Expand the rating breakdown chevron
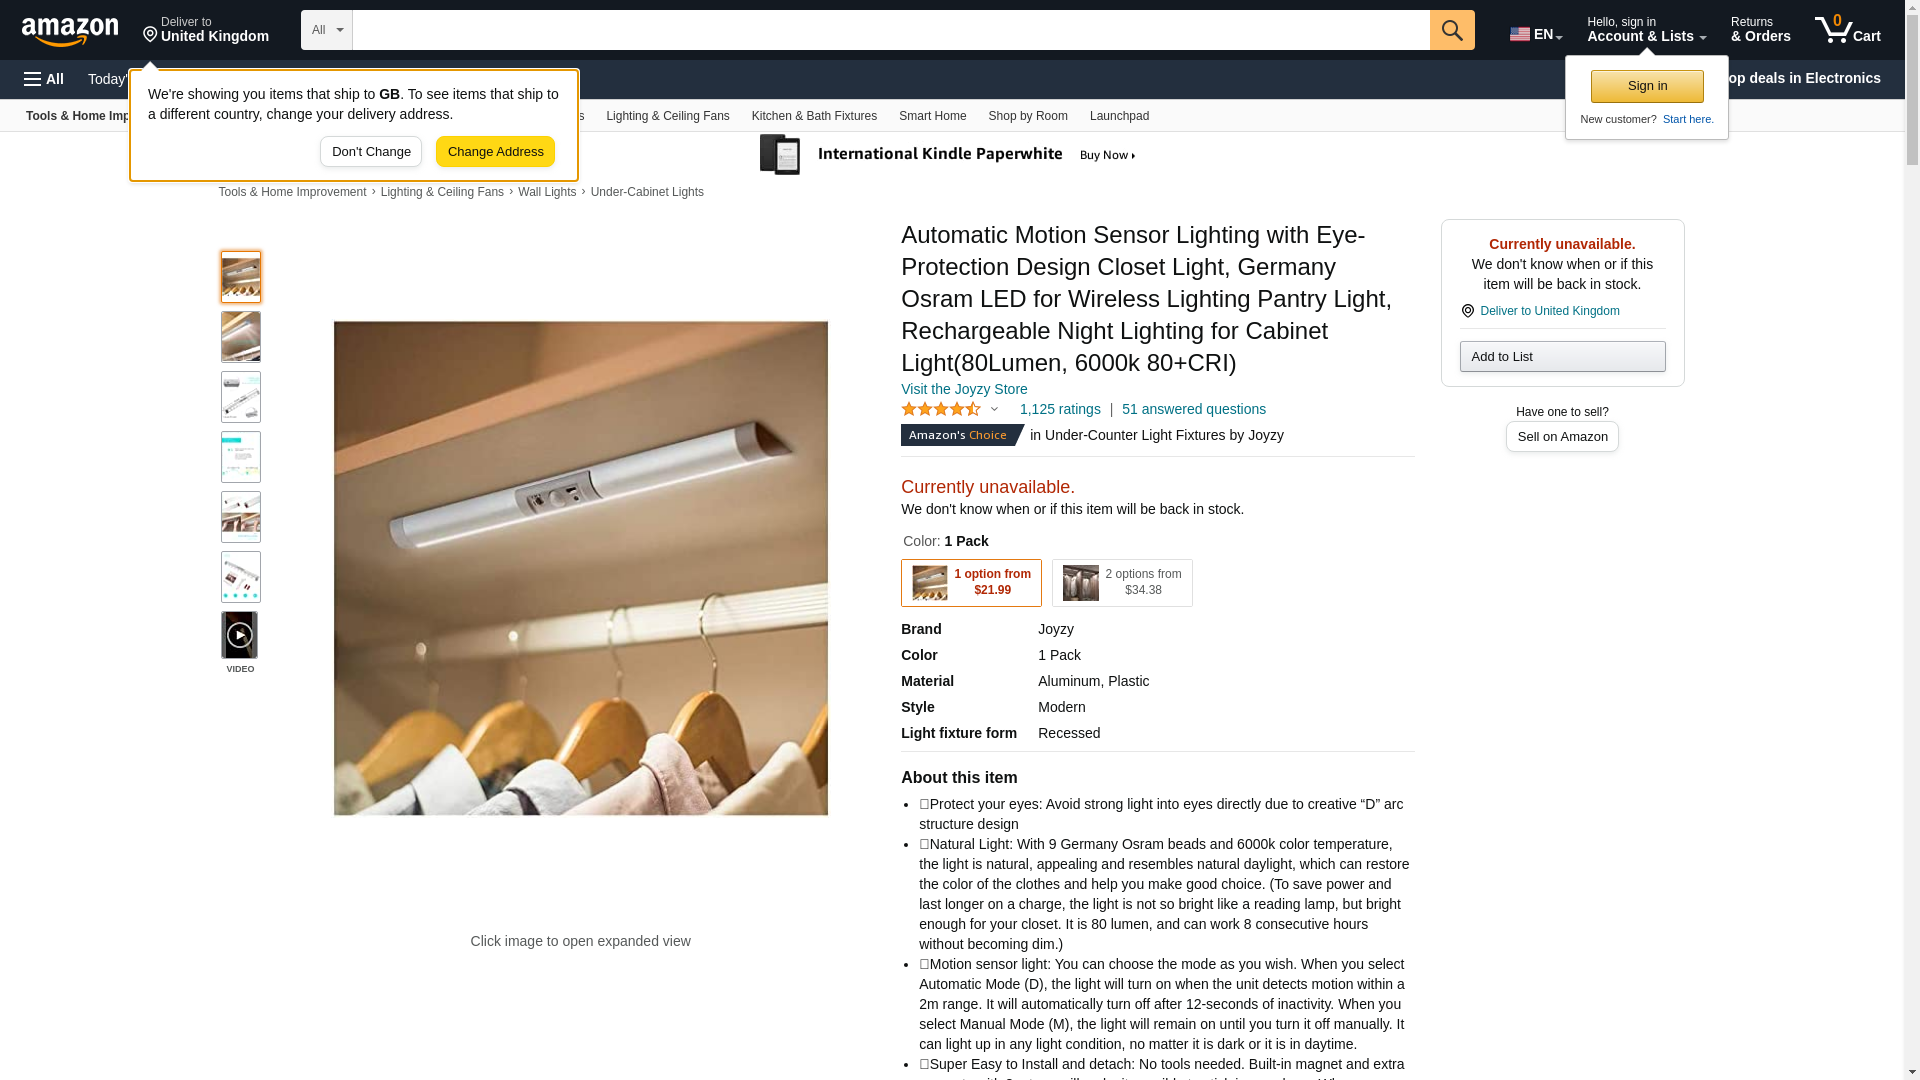 (994, 409)
